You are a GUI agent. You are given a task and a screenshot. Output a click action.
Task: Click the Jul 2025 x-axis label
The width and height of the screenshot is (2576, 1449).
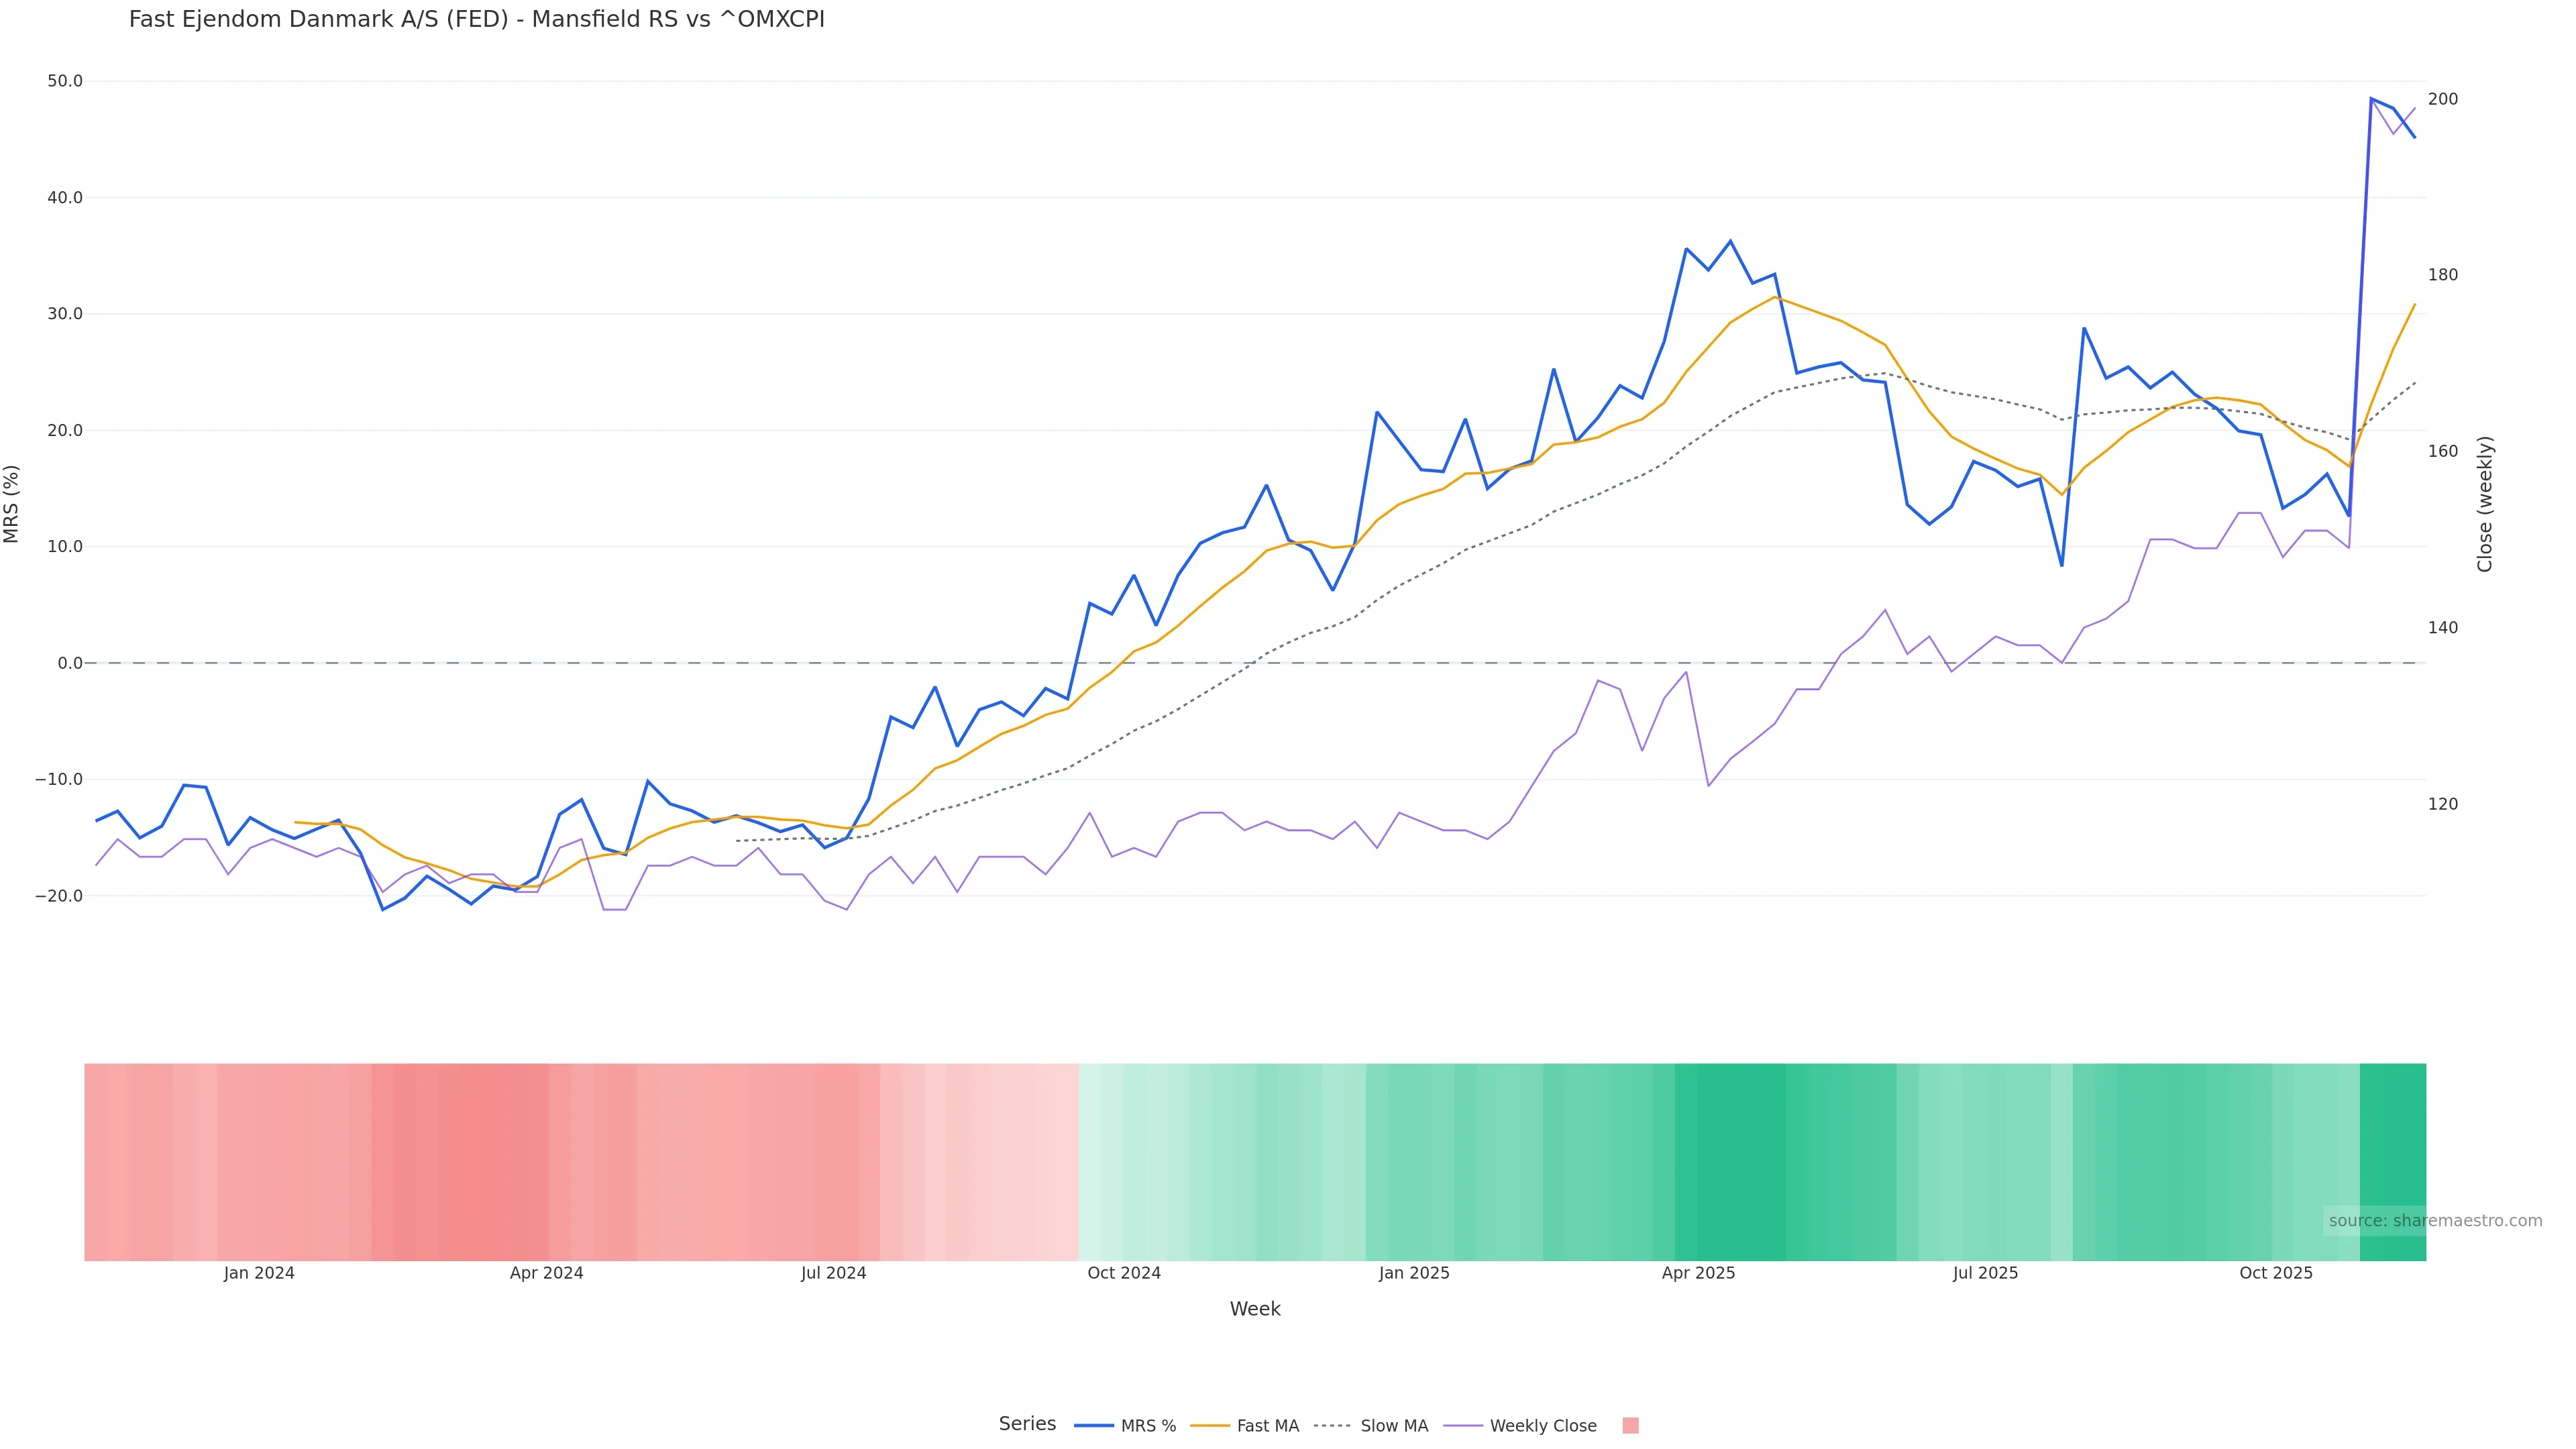coord(1985,1274)
